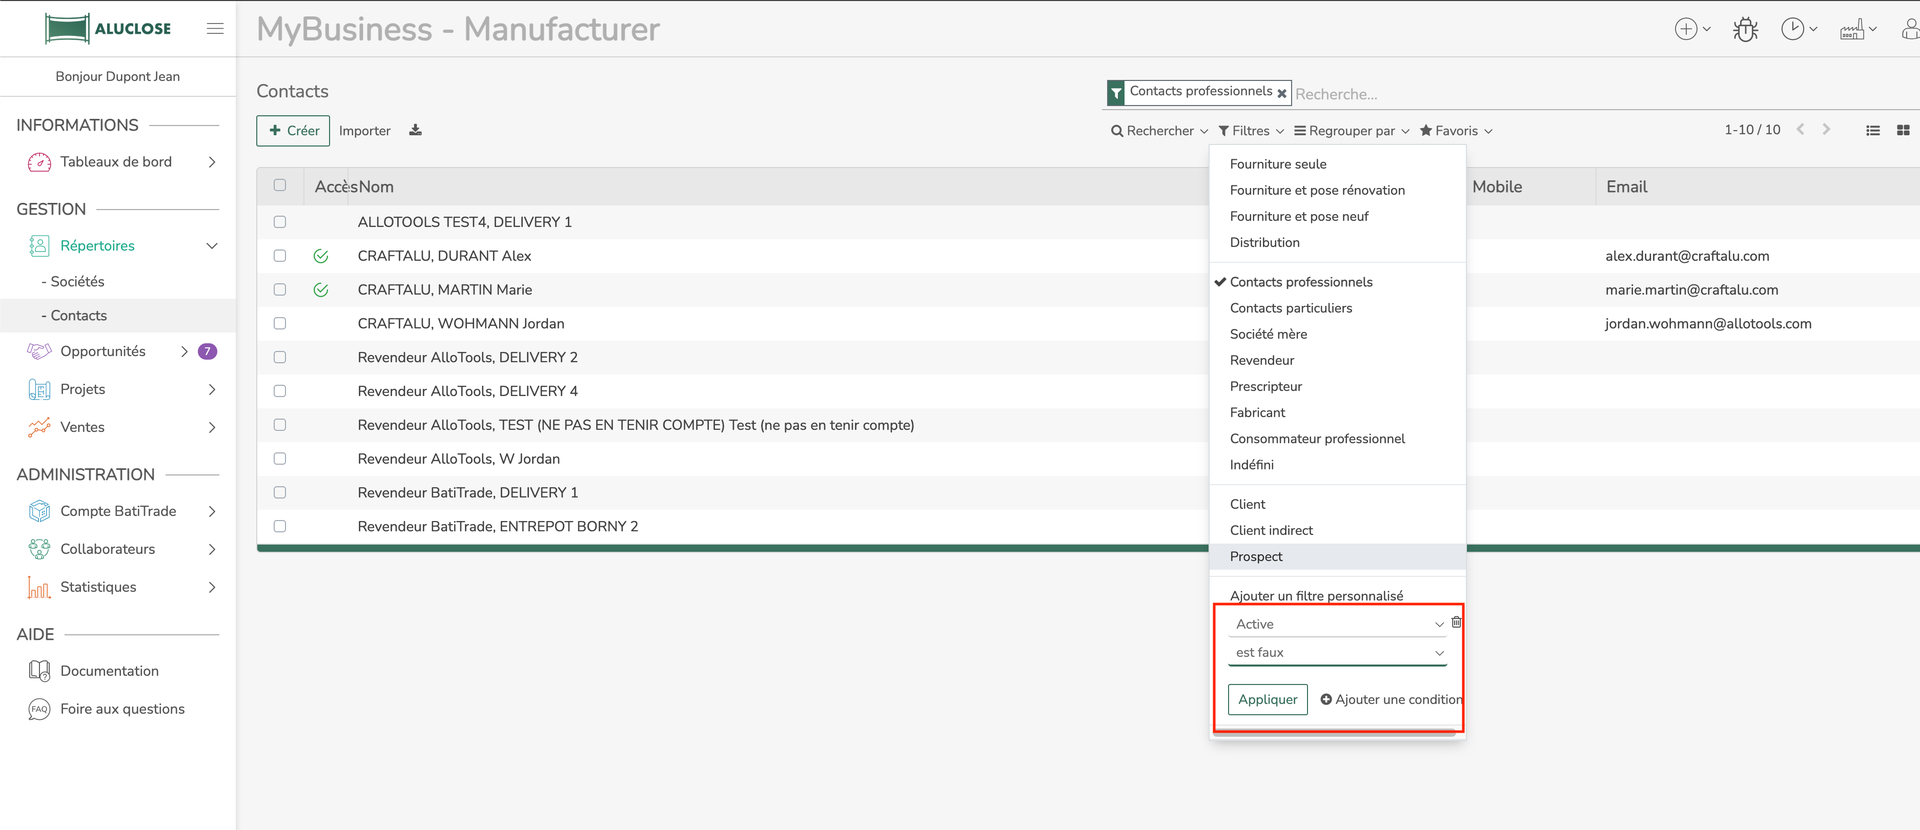Delete custom filter with trash icon
The width and height of the screenshot is (1920, 830).
[1456, 622]
